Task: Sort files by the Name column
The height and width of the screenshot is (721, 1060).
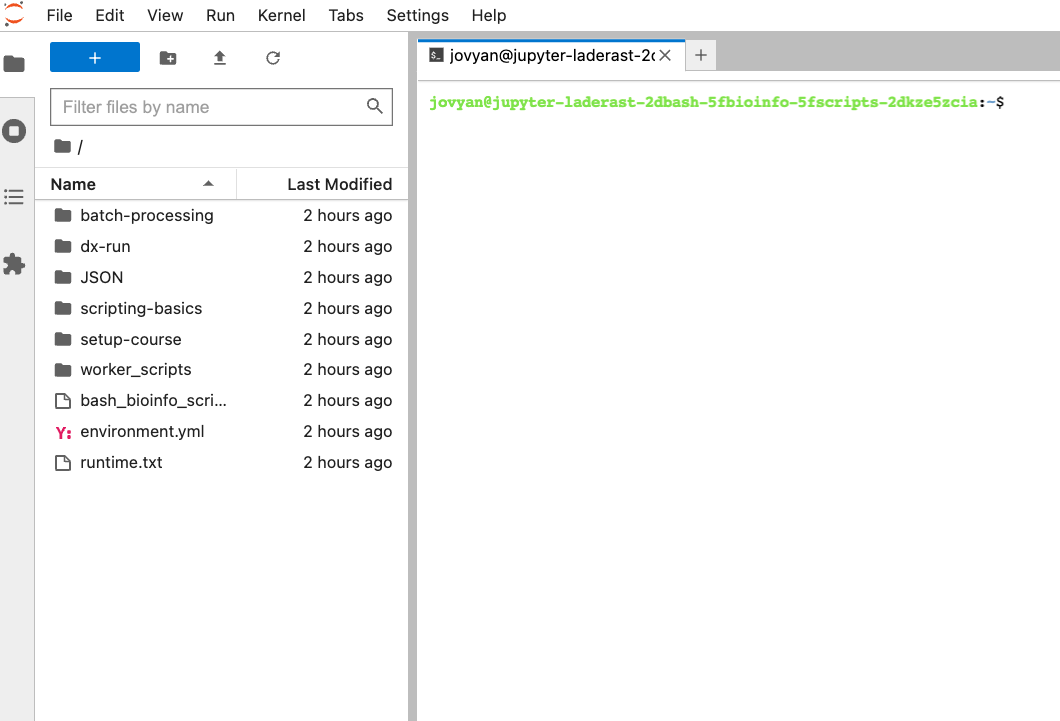Action: coord(135,184)
